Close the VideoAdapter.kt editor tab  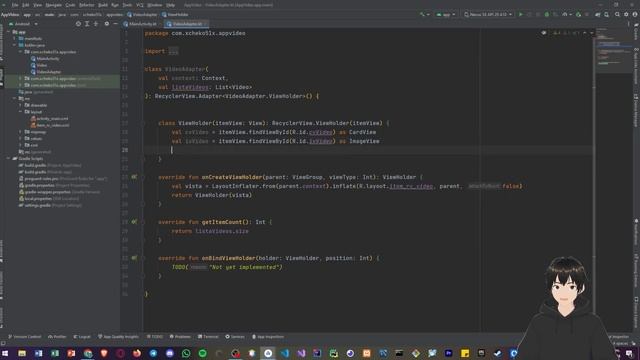[205, 24]
